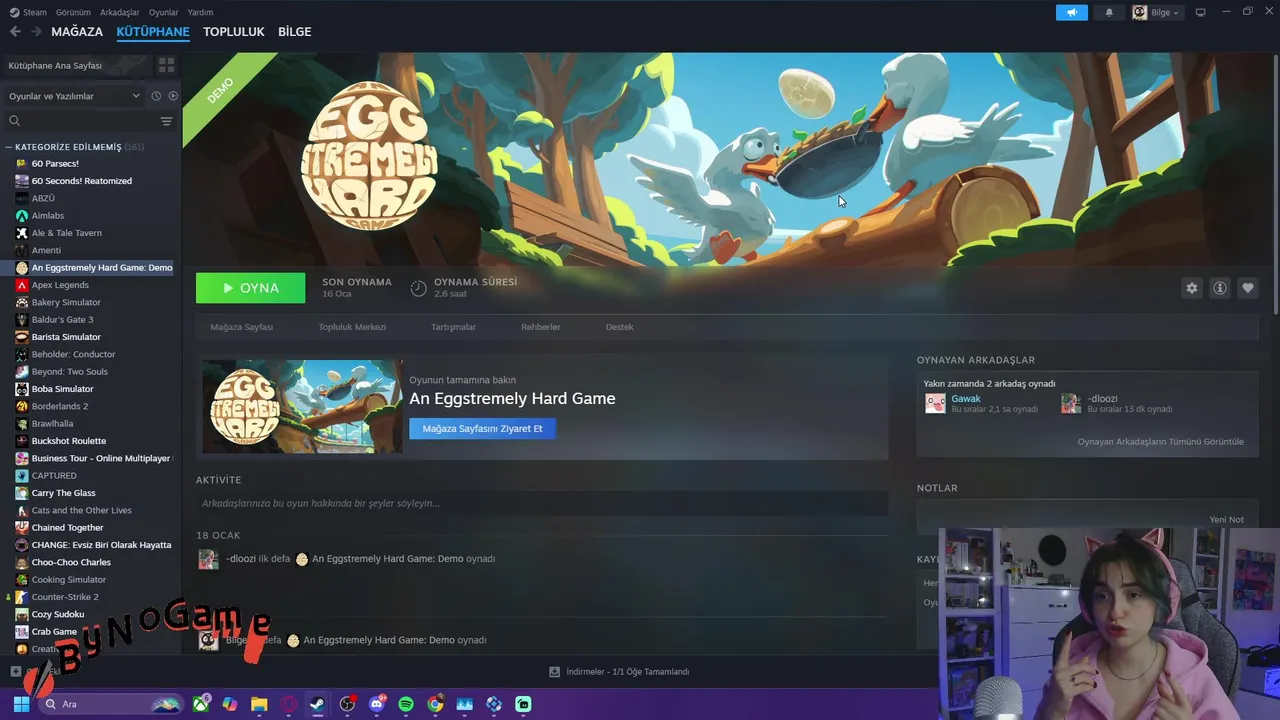View all friends who play link
The height and width of the screenshot is (720, 1280).
(x=1160, y=442)
